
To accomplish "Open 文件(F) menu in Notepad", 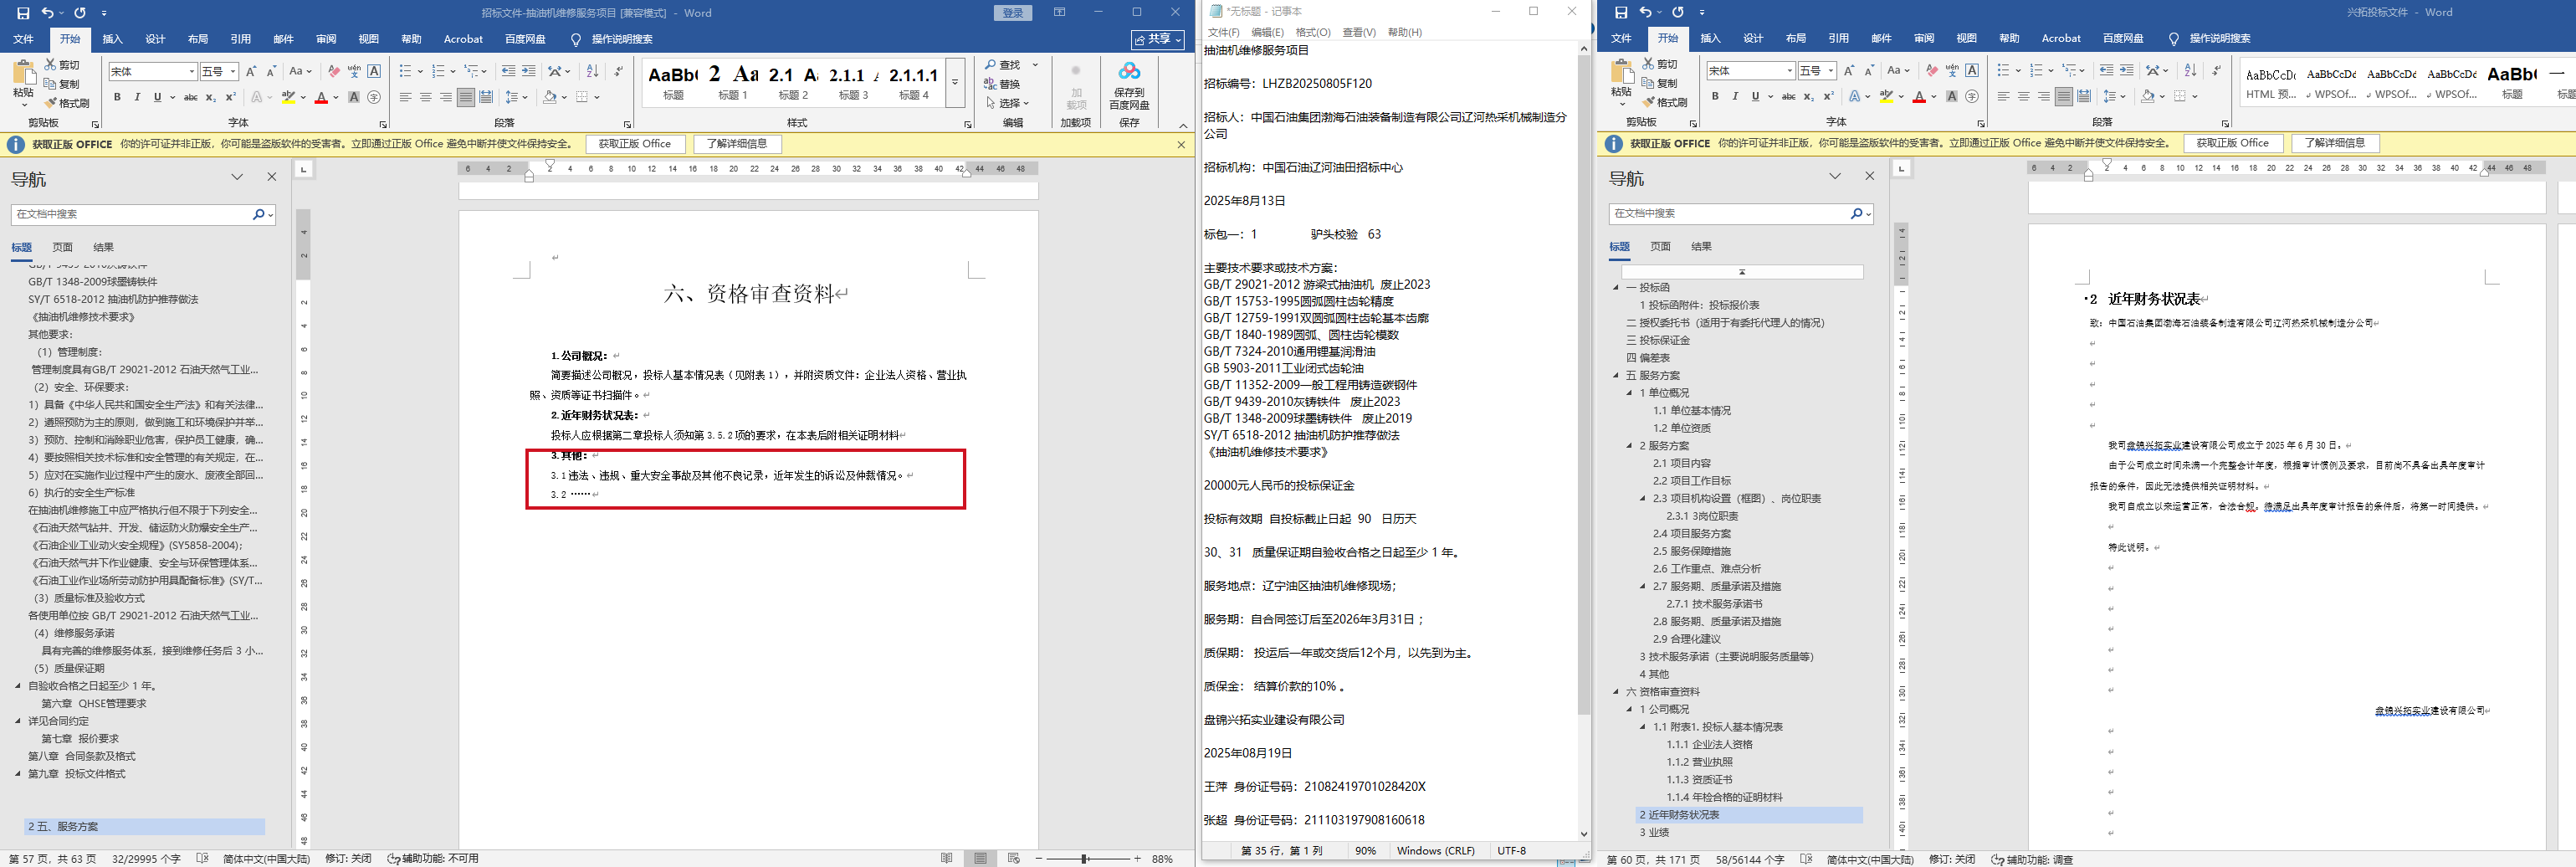I will [x=1223, y=32].
